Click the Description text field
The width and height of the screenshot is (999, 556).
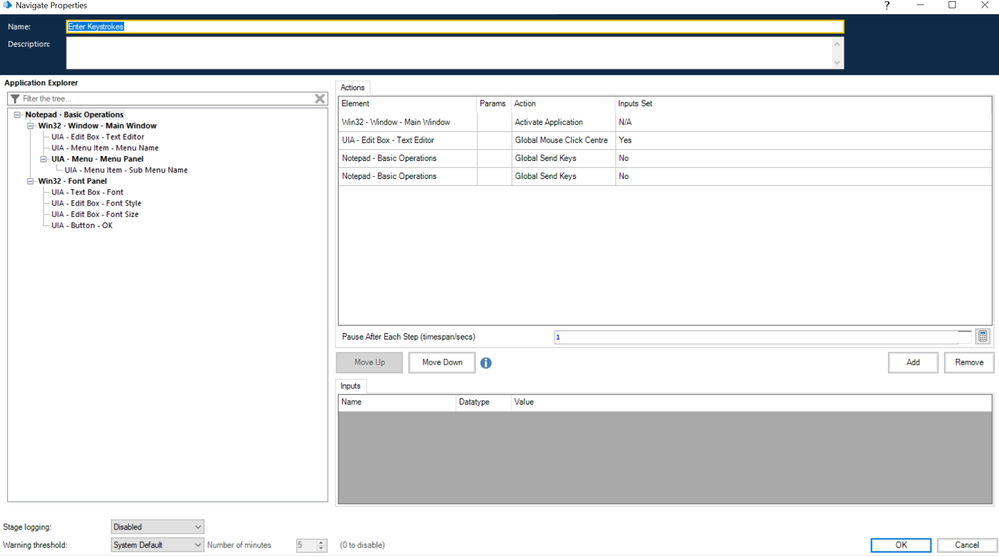tap(450, 53)
